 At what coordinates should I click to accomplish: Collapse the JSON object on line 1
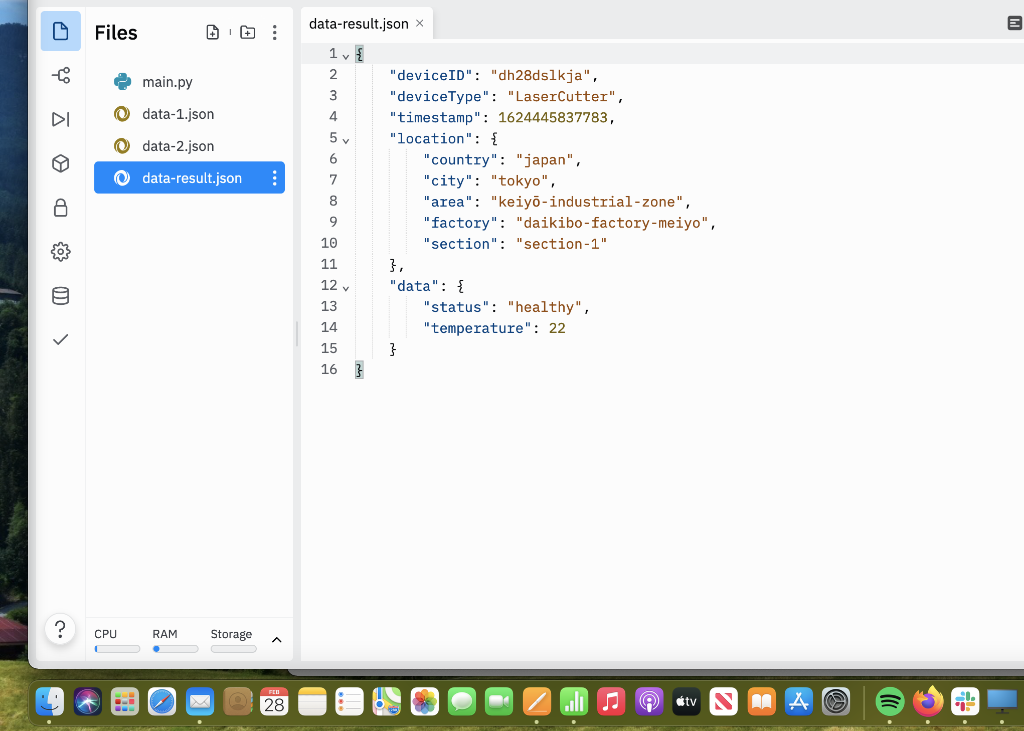[x=345, y=55]
